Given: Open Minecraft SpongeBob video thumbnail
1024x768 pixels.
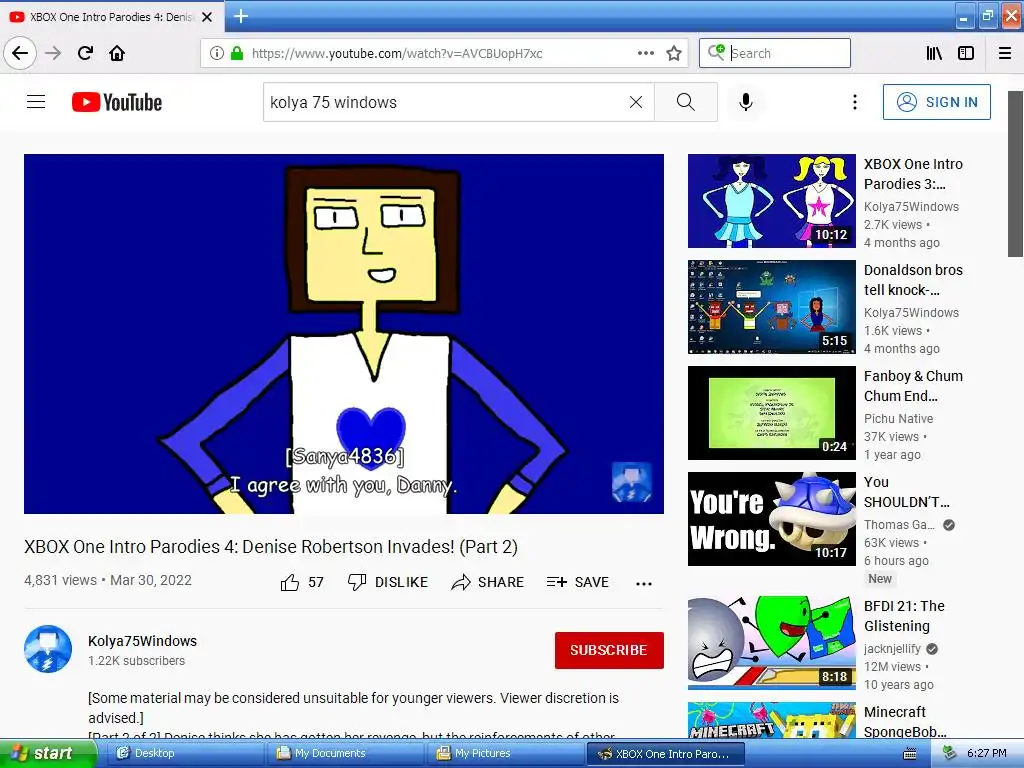Looking at the screenshot, I should pyautogui.click(x=772, y=720).
